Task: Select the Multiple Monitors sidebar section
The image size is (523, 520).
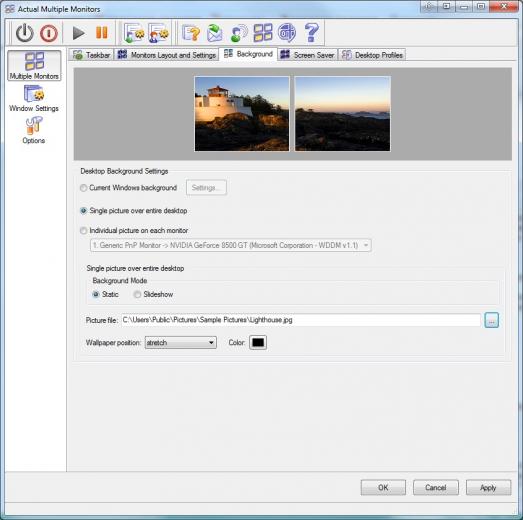Action: [34, 65]
